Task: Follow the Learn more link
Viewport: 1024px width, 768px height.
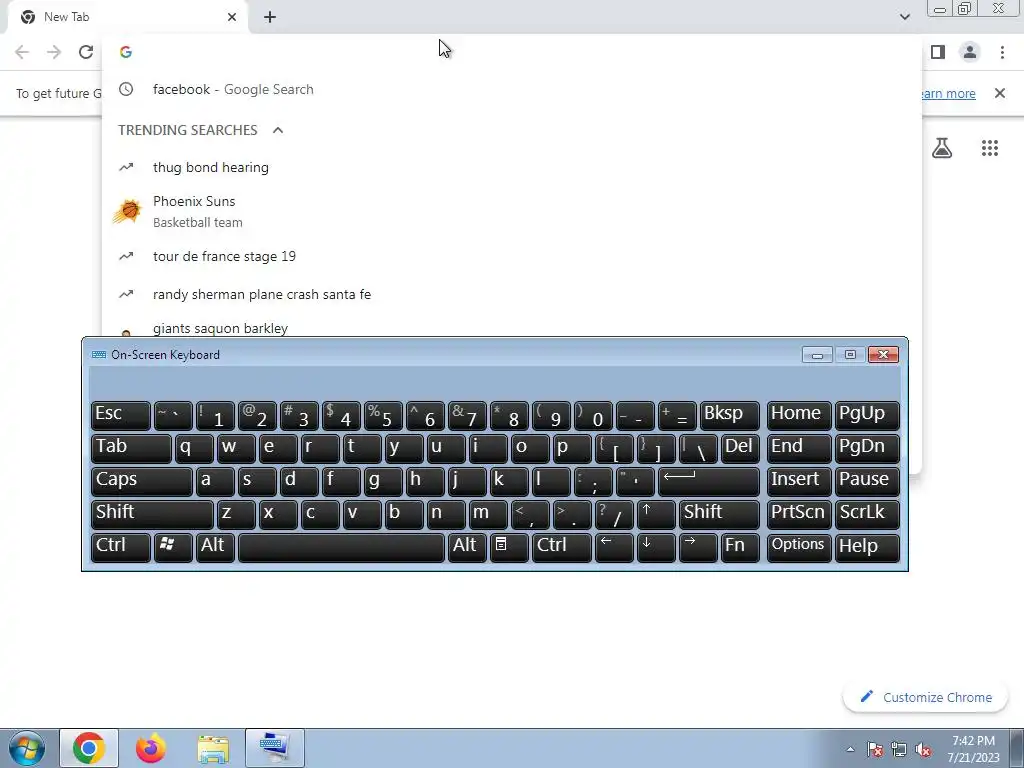Action: coord(947,93)
